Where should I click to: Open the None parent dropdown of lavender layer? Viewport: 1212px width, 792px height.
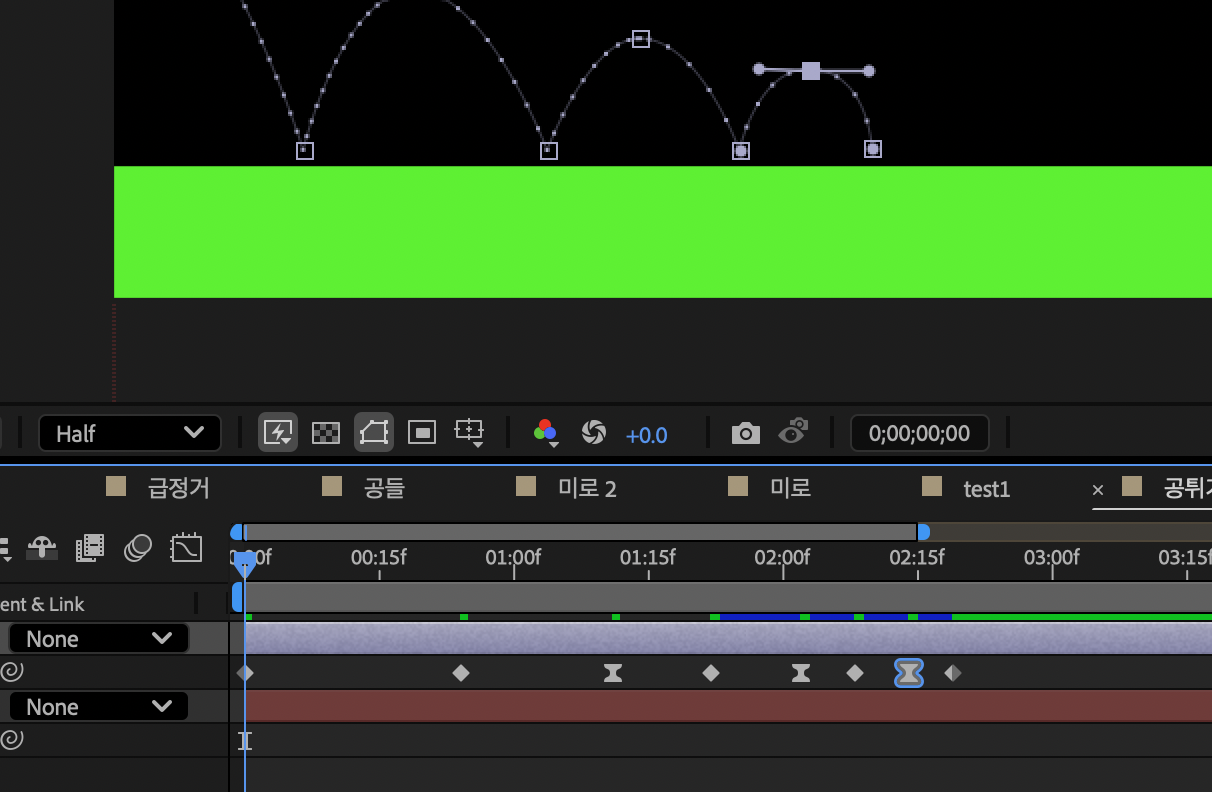click(99, 639)
